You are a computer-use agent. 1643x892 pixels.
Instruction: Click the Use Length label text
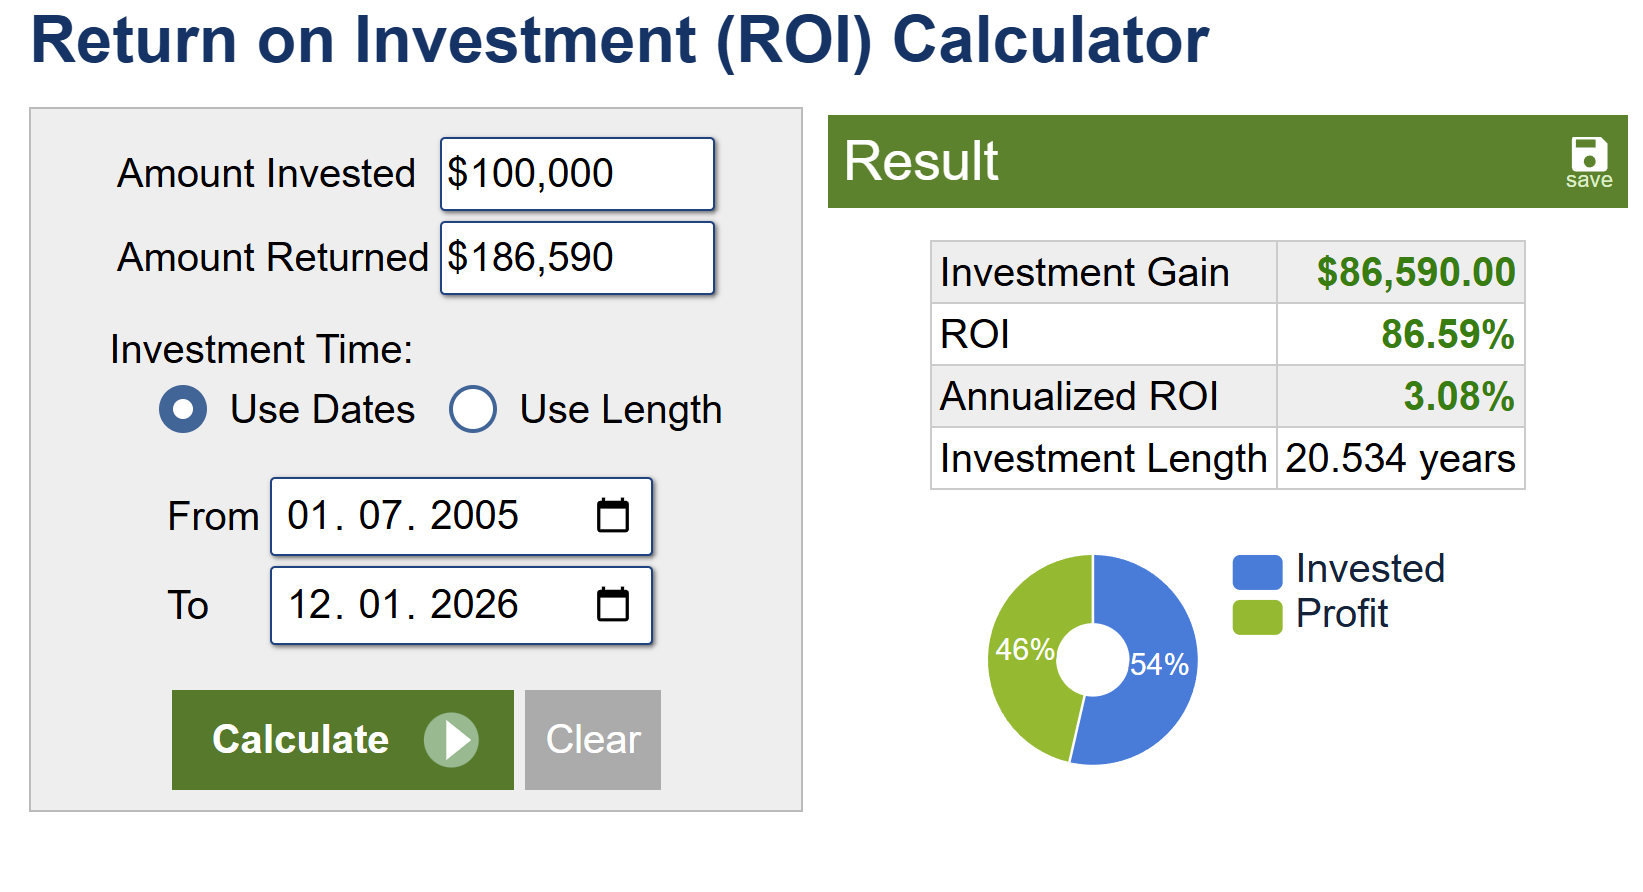620,410
